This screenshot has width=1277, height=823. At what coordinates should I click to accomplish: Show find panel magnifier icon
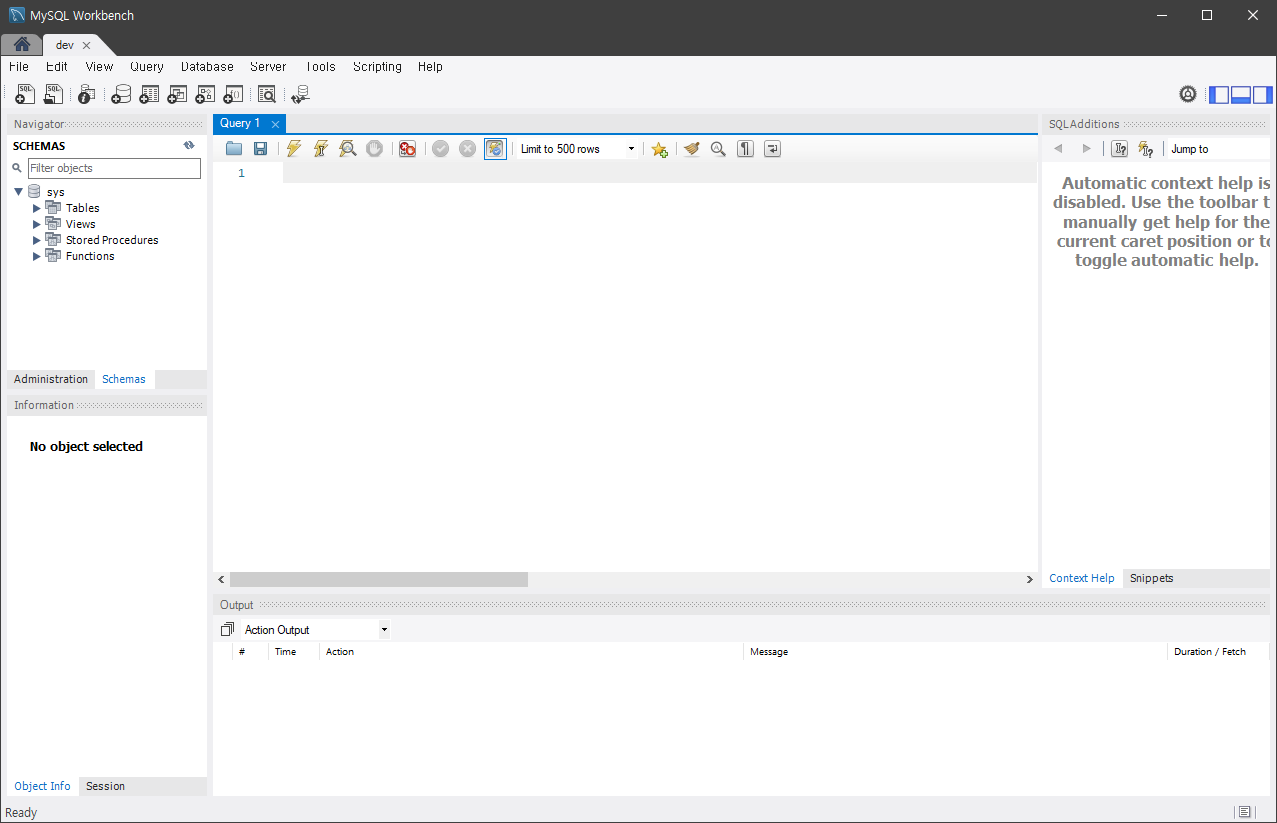point(718,149)
